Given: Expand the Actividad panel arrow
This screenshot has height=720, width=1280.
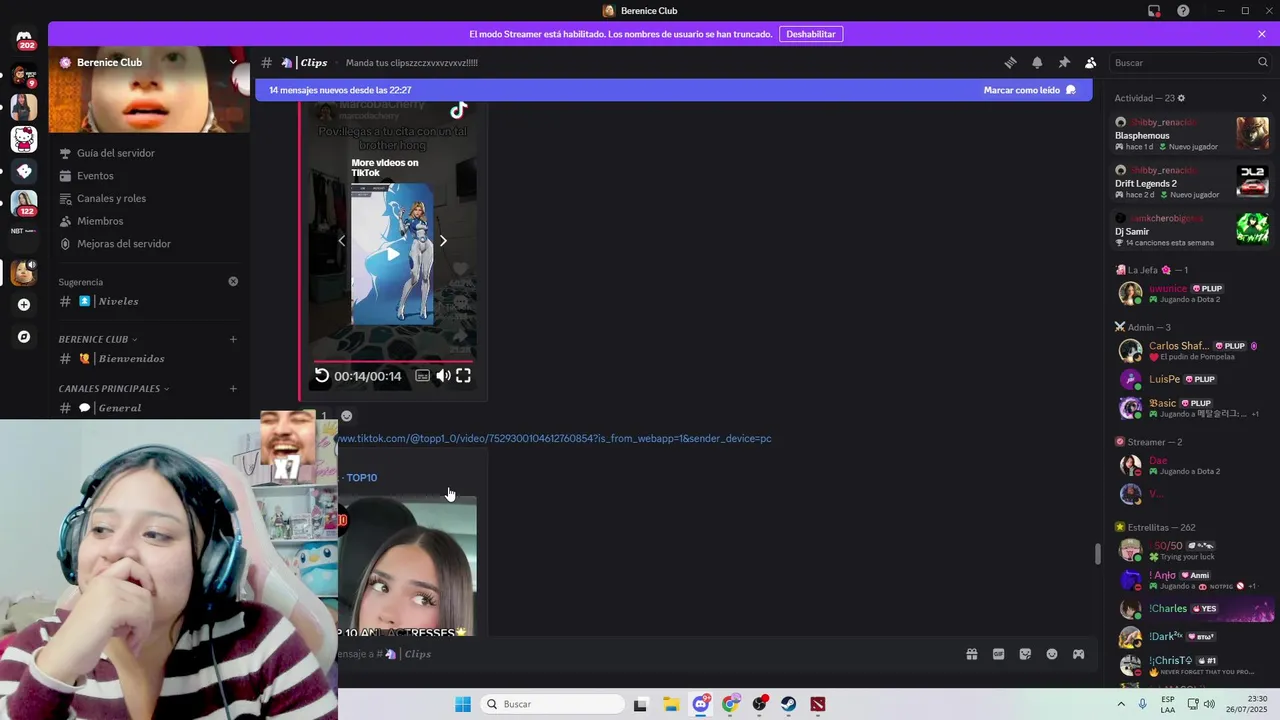Looking at the screenshot, I should pos(1264,98).
